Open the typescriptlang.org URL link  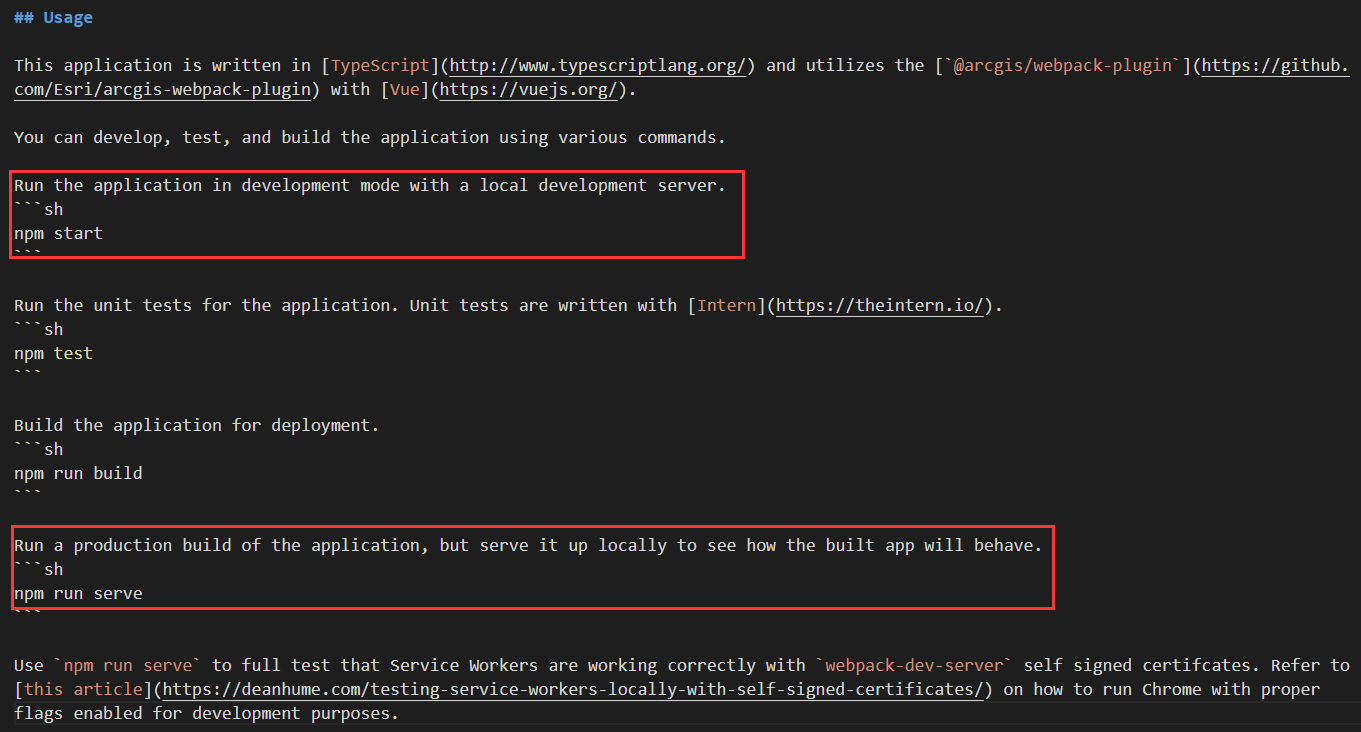(598, 65)
